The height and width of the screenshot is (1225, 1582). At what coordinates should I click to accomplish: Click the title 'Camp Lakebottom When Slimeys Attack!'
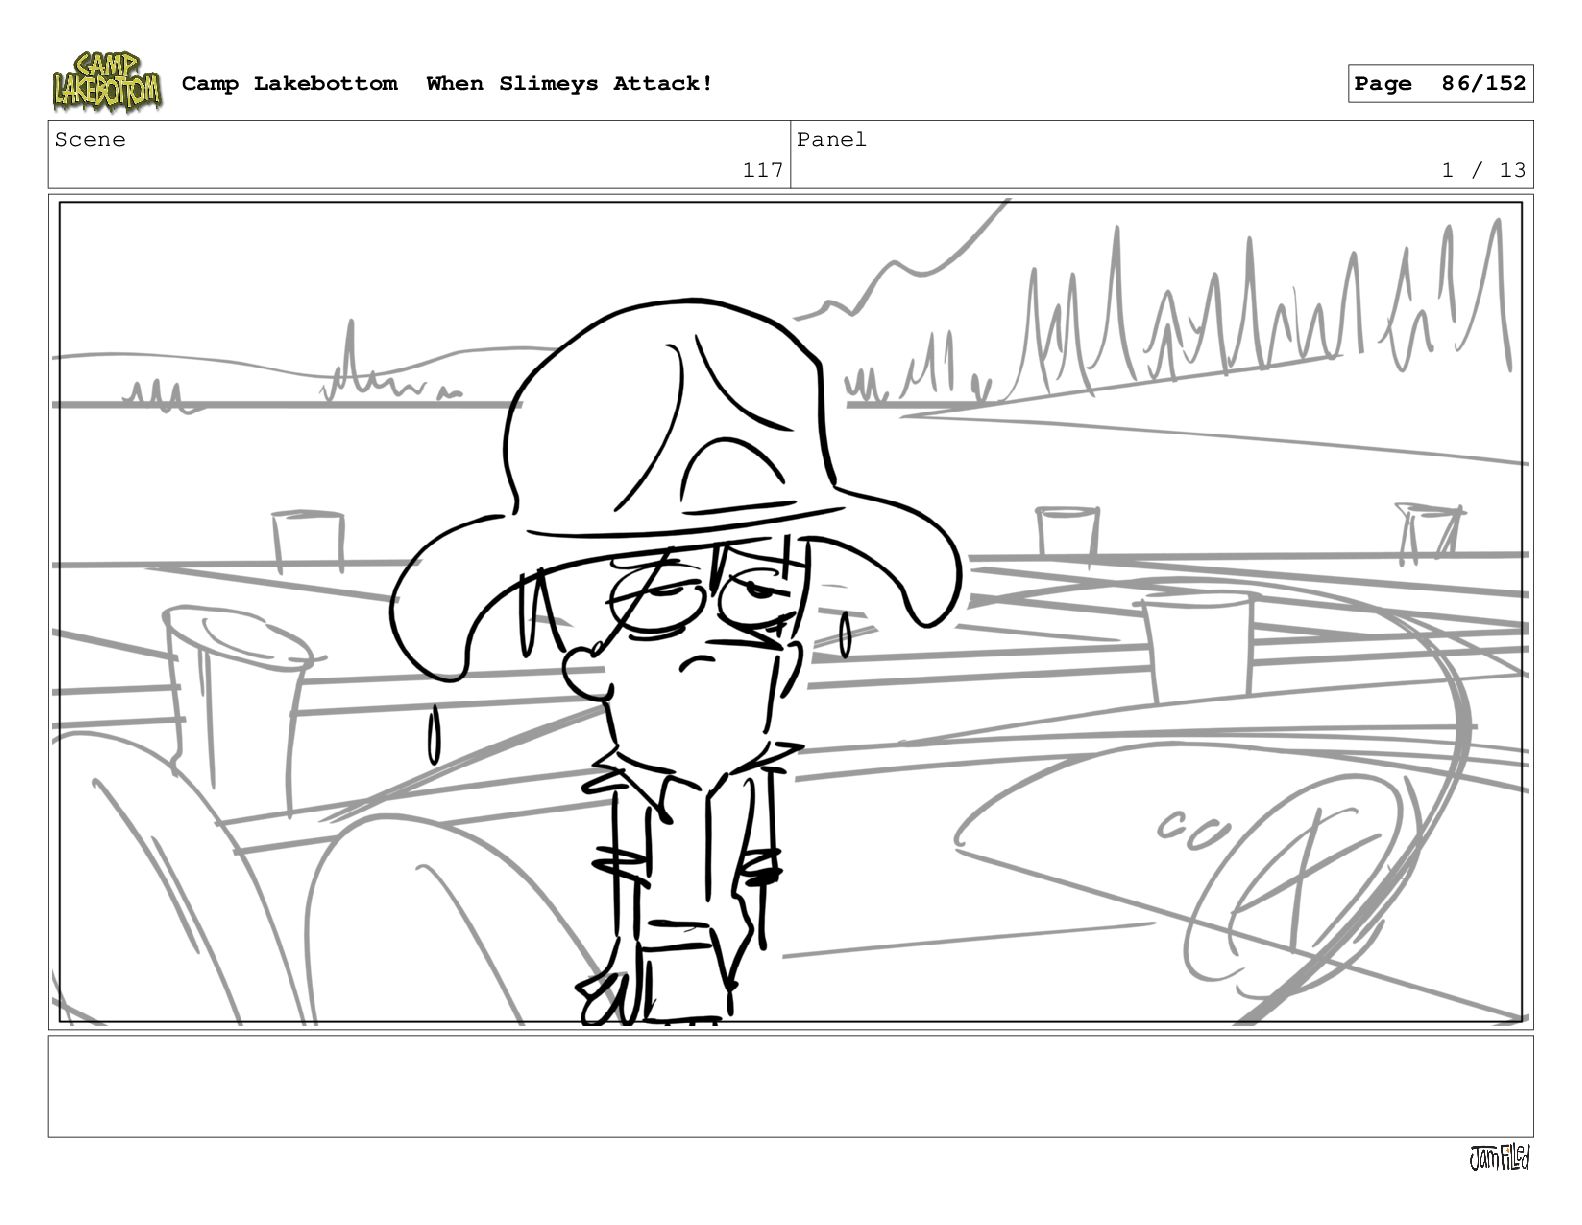(447, 84)
